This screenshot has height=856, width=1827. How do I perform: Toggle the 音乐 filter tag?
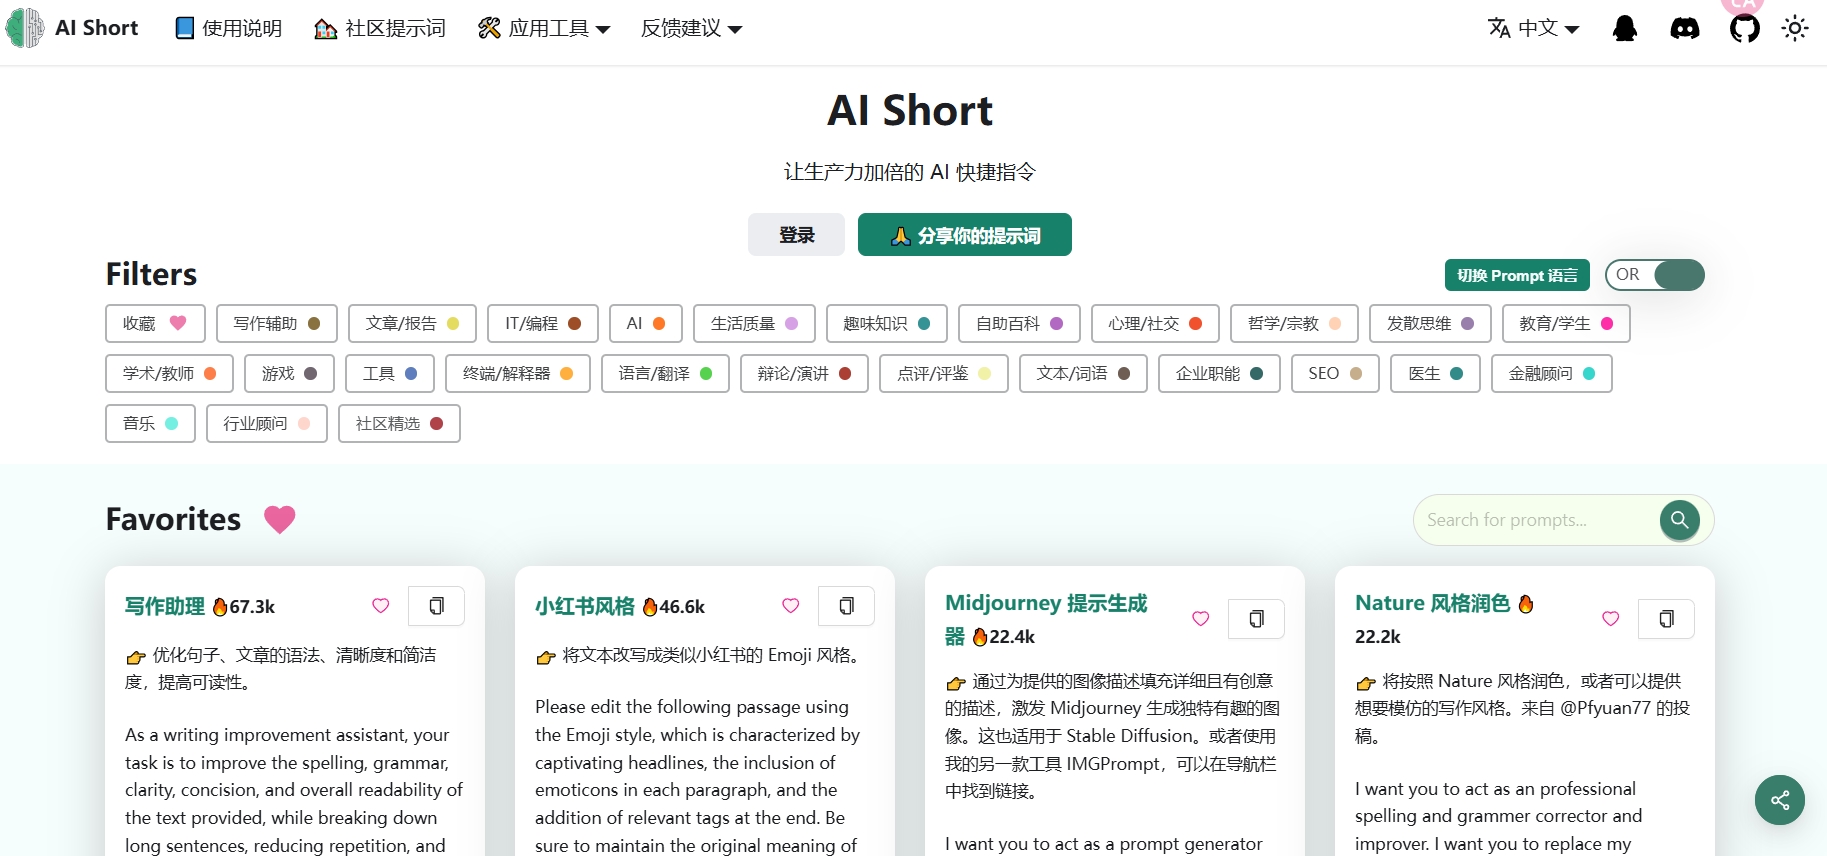[x=150, y=424]
